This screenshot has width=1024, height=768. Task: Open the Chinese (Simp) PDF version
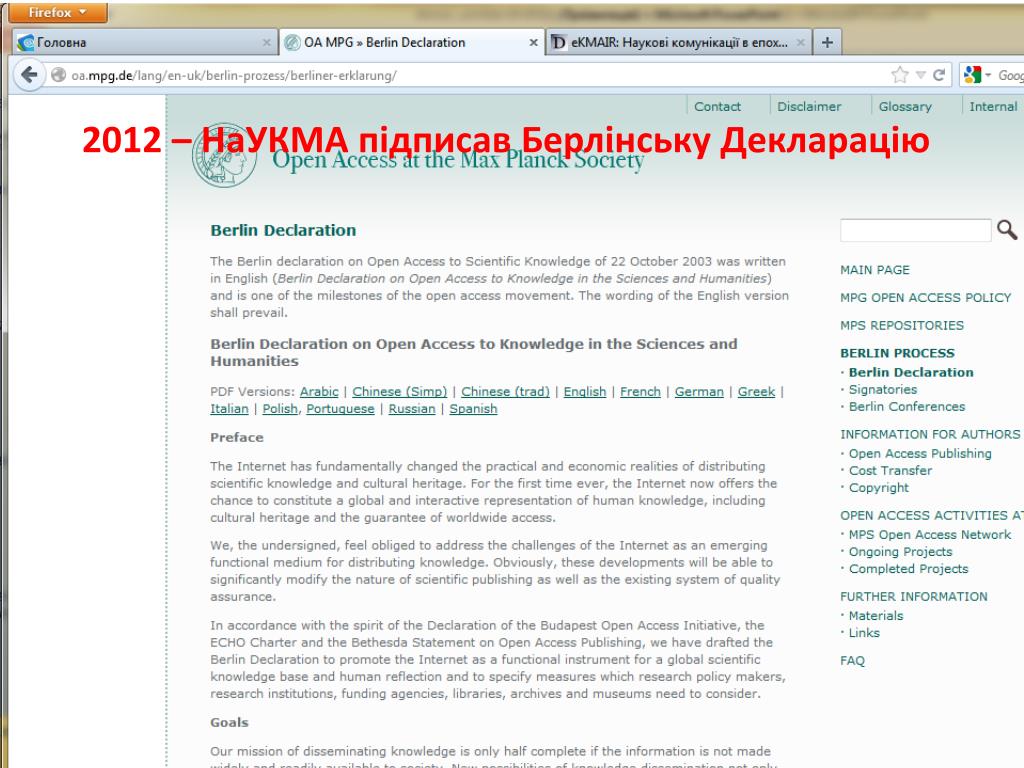pos(400,392)
